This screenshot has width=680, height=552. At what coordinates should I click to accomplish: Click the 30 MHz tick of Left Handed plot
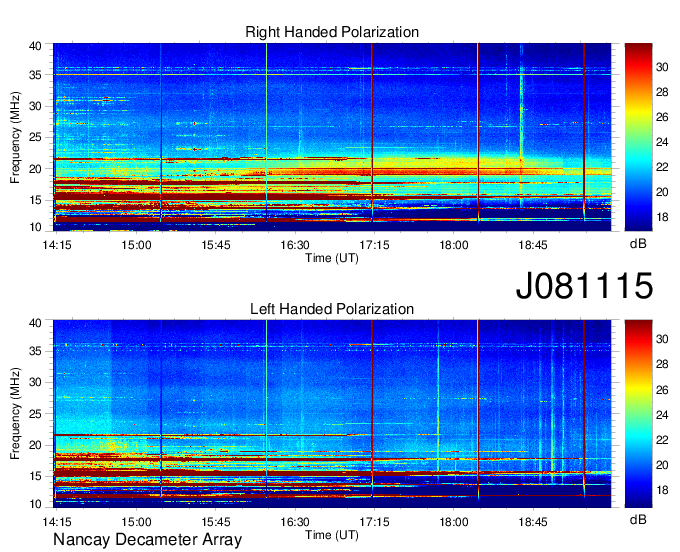tap(35, 382)
